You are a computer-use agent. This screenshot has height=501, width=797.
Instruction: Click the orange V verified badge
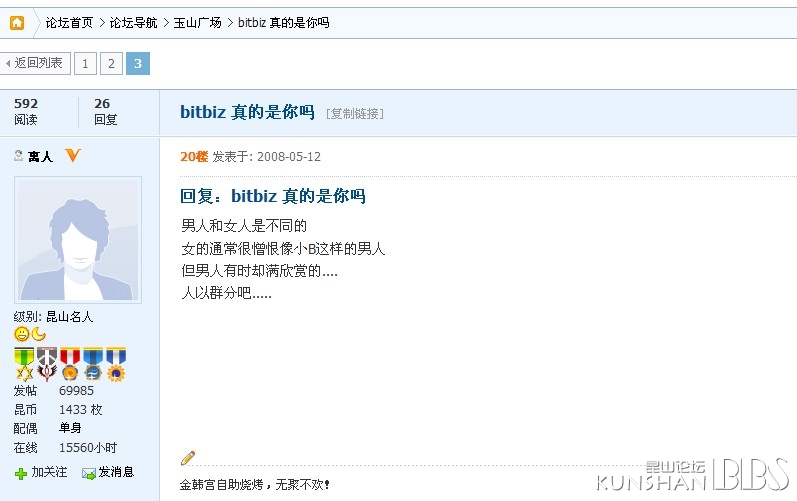click(73, 155)
